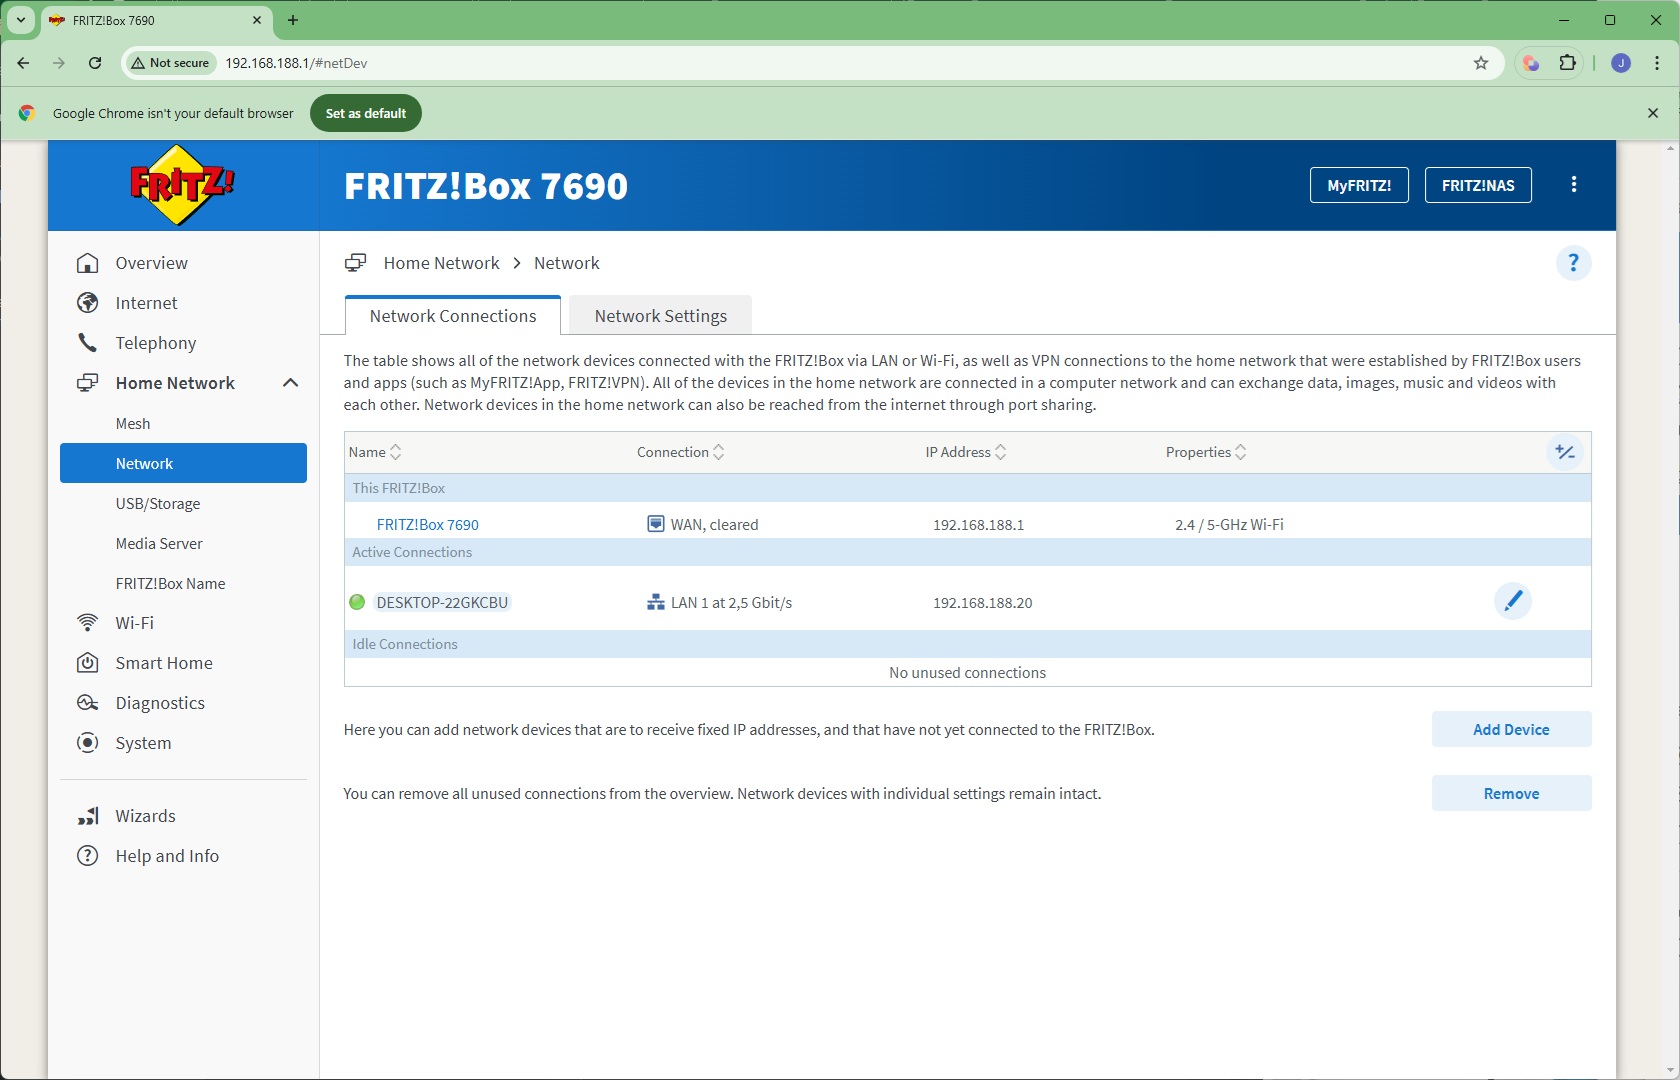Bookmark this page with the star icon
The height and width of the screenshot is (1080, 1680).
(x=1481, y=63)
